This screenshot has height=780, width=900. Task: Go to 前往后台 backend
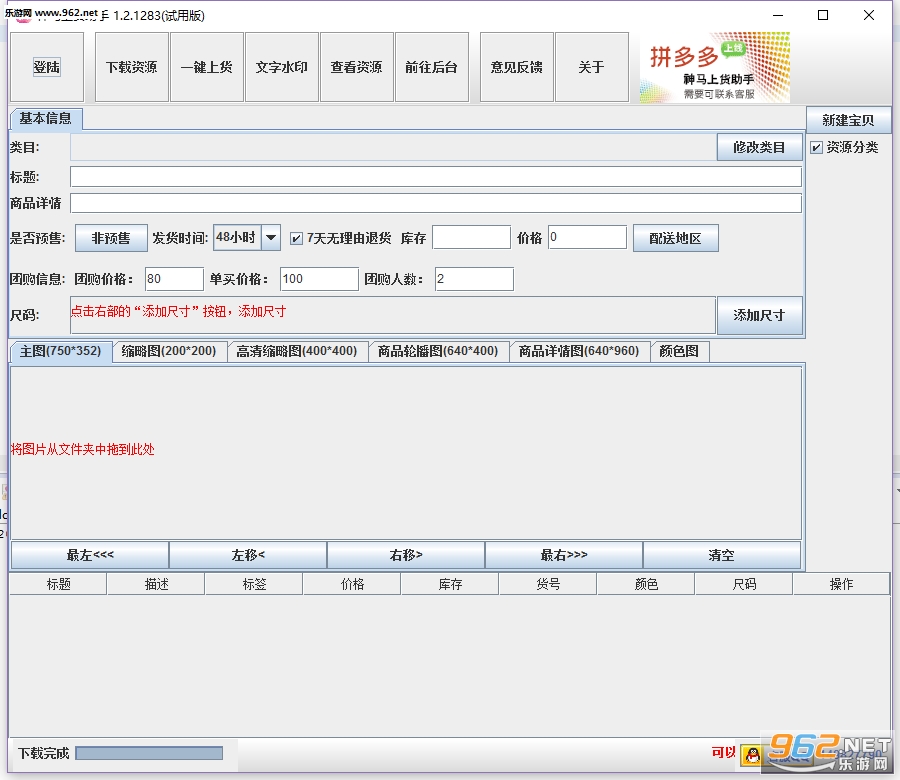tap(432, 67)
